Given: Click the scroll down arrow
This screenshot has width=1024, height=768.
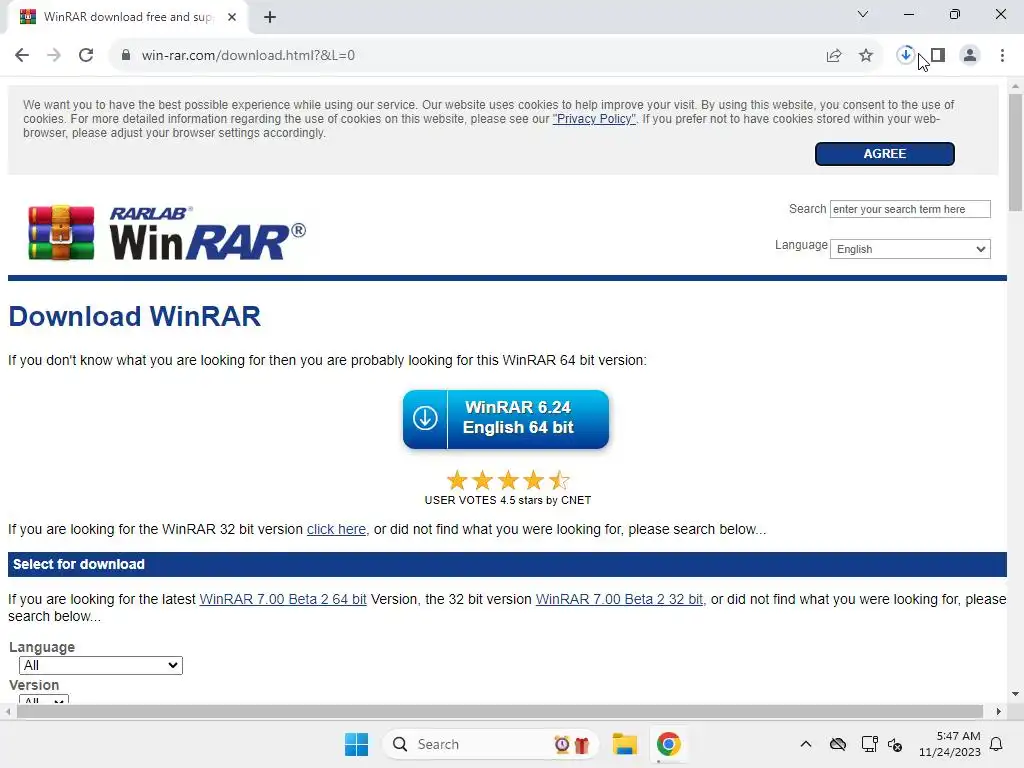Looking at the screenshot, I should 1016,694.
